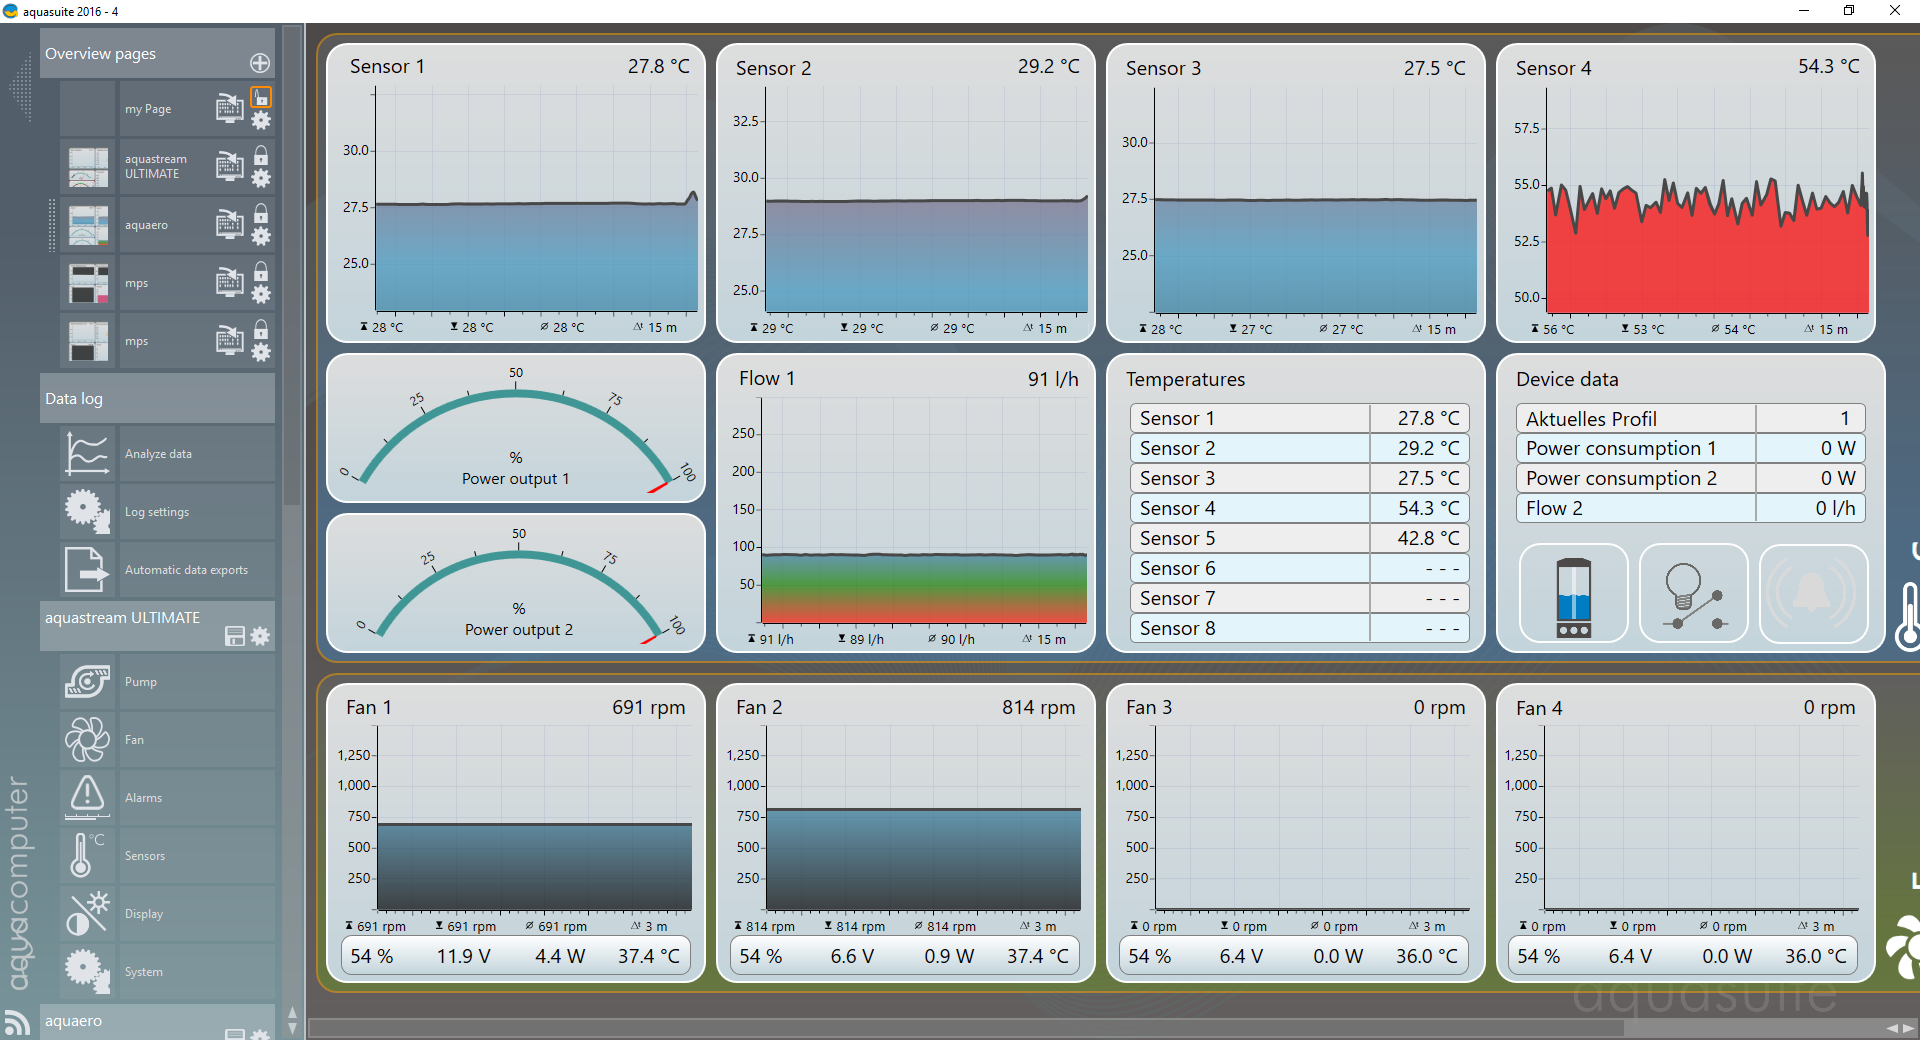1920x1040 pixels.
Task: Open the Sensors thermometer icon
Action: [x=87, y=855]
